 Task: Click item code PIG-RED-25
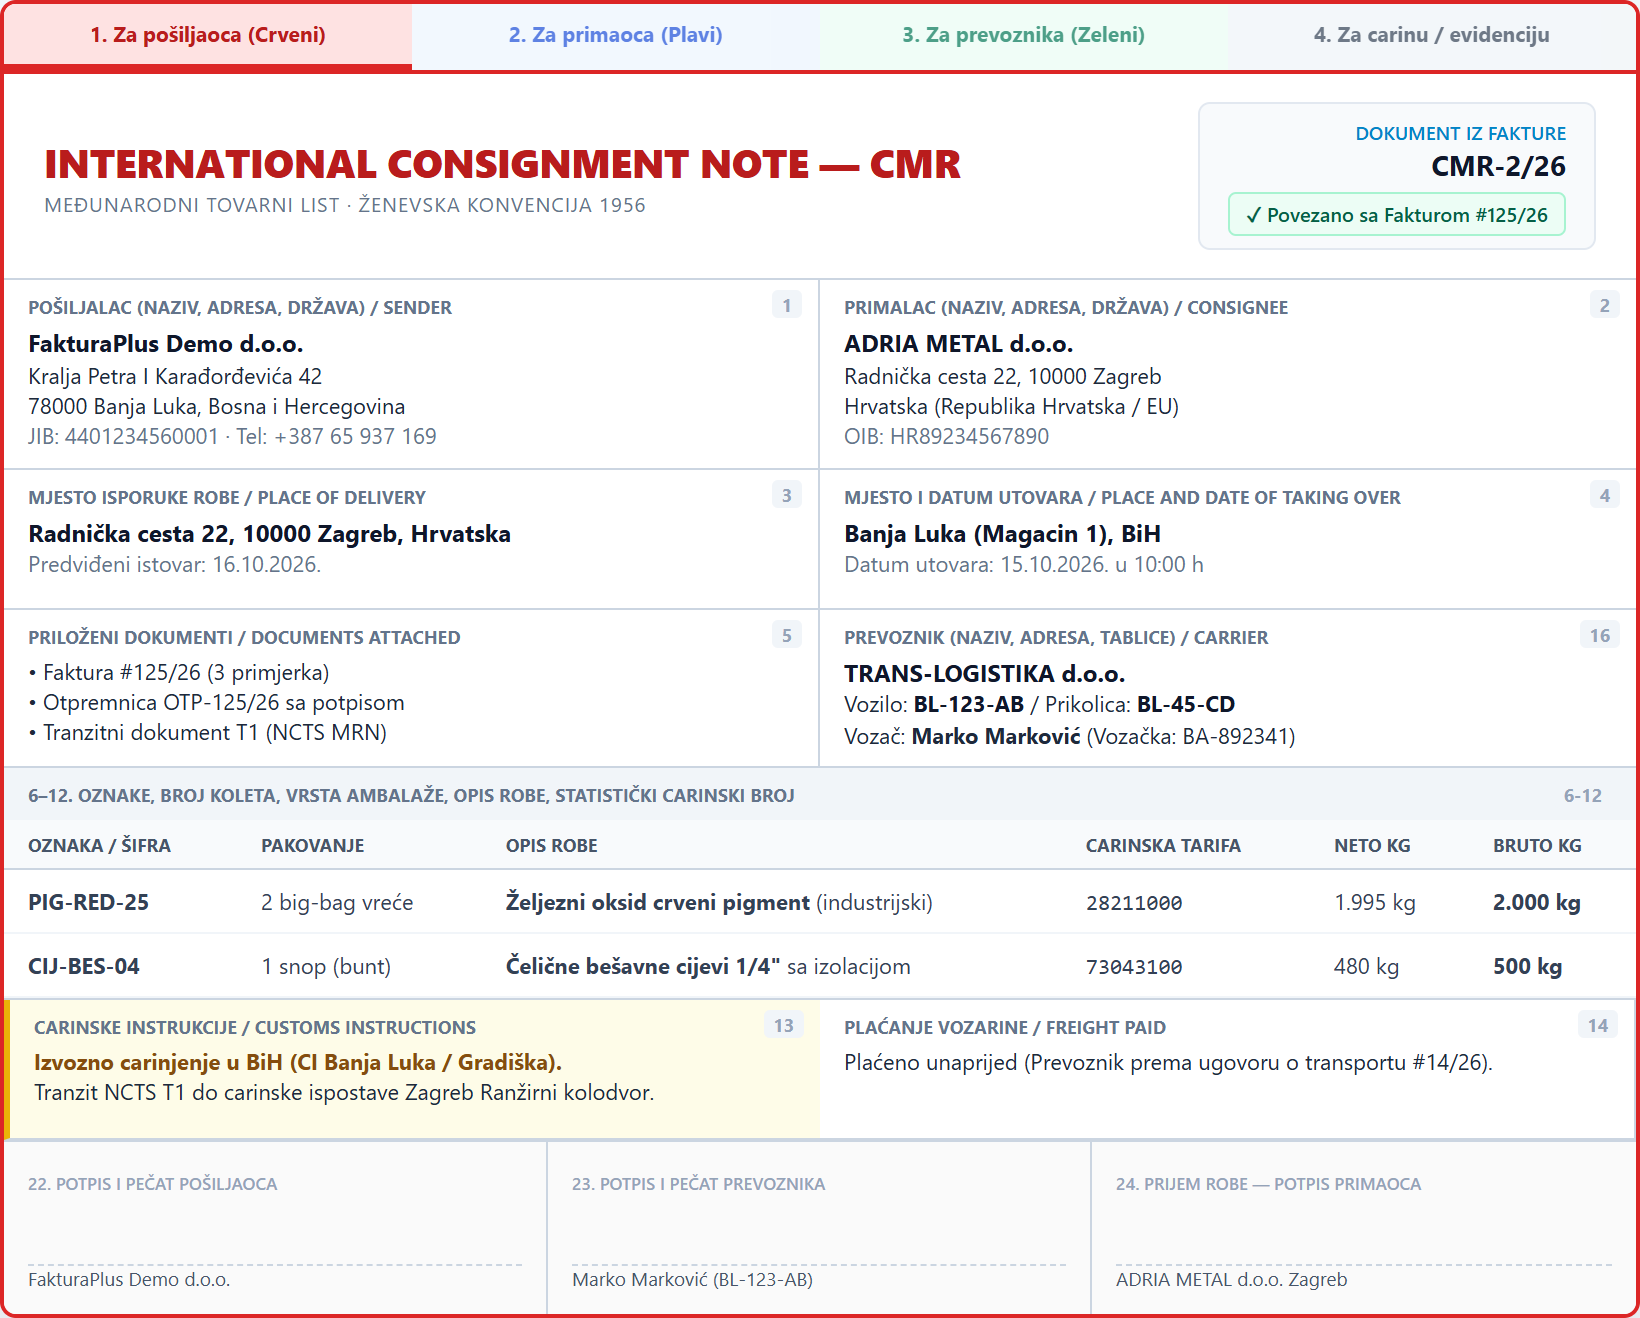click(x=88, y=902)
